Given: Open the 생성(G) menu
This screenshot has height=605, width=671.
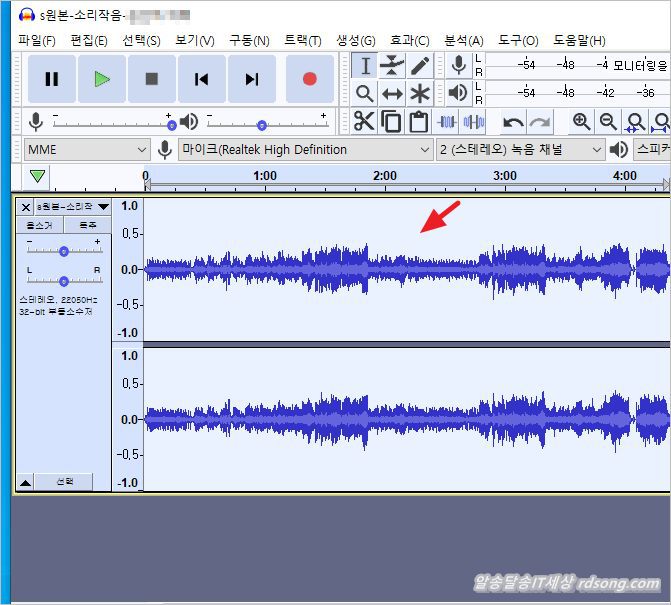Looking at the screenshot, I should 356,41.
